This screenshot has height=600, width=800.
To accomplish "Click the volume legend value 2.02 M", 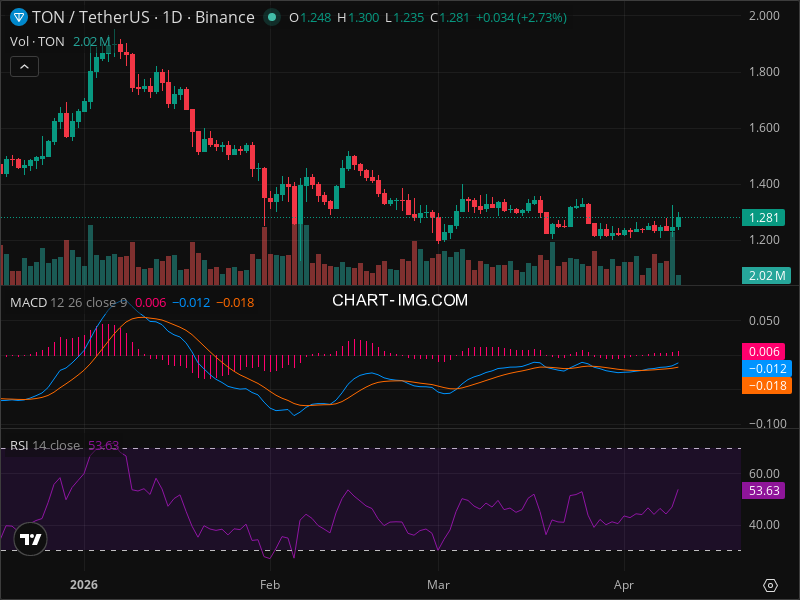I will click(x=91, y=42).
